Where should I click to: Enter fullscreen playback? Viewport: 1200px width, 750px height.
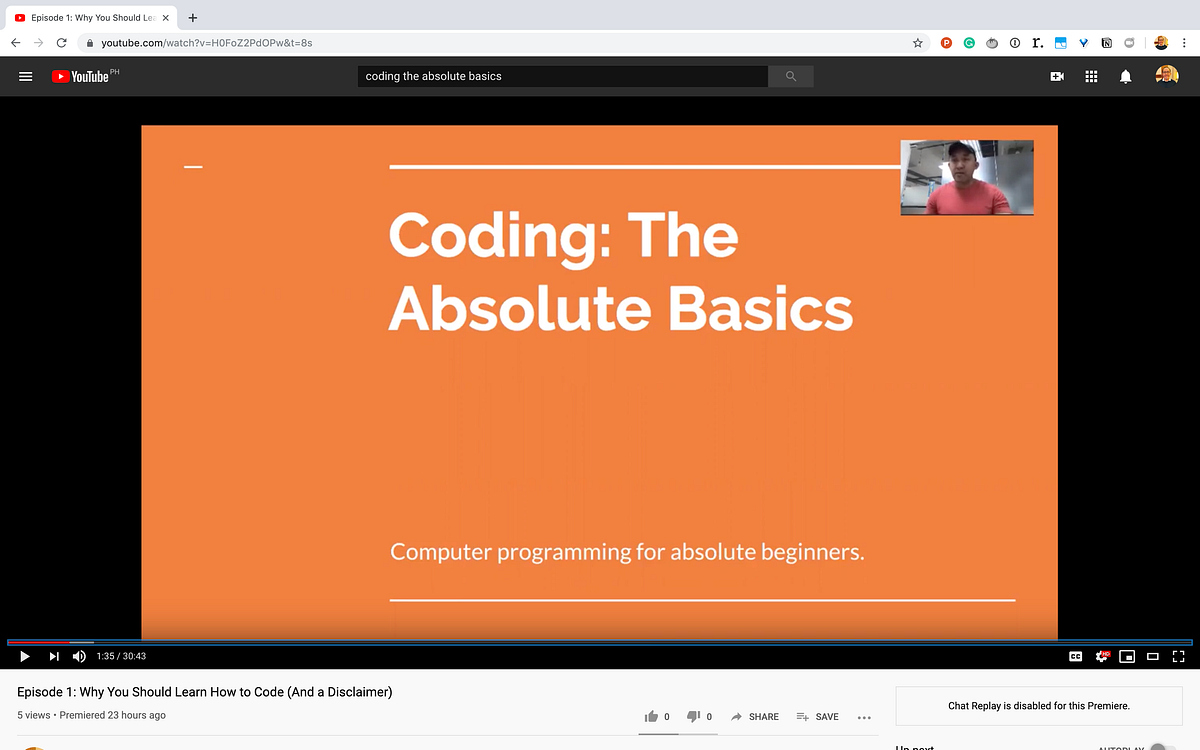coord(1179,656)
